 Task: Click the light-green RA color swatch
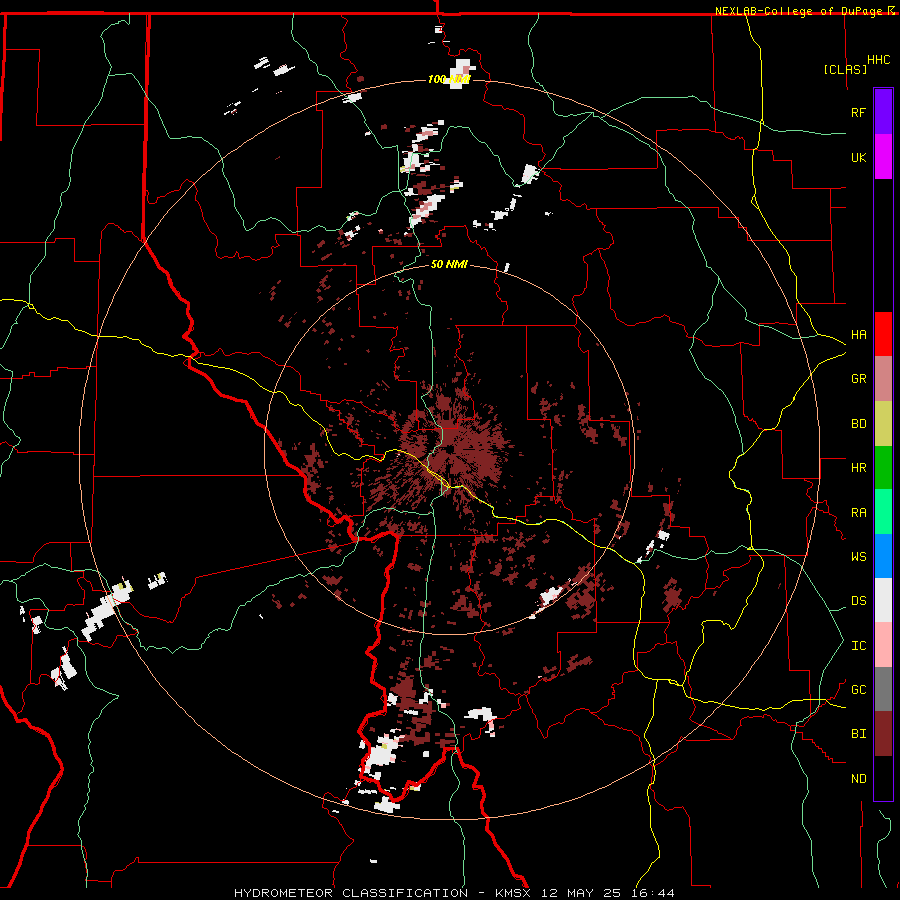pos(883,512)
